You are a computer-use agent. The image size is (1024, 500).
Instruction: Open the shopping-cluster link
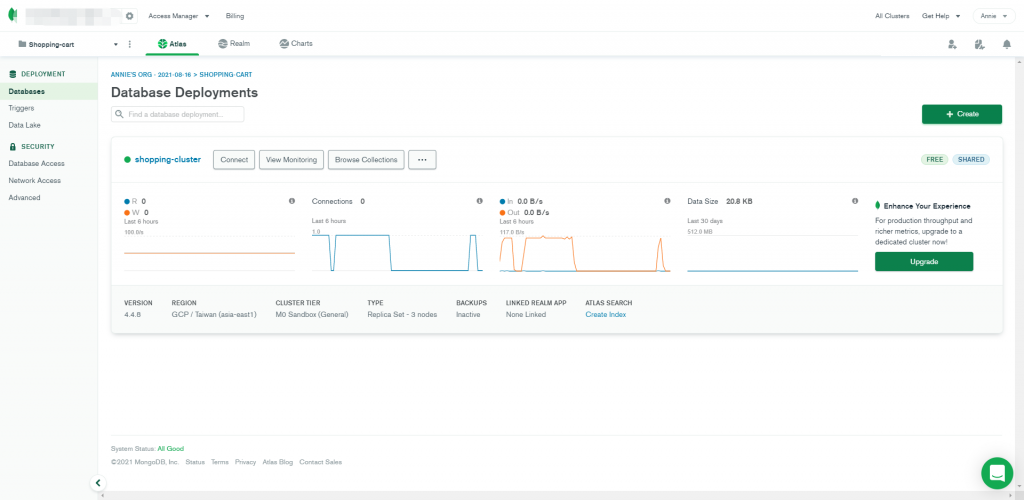[x=168, y=159]
